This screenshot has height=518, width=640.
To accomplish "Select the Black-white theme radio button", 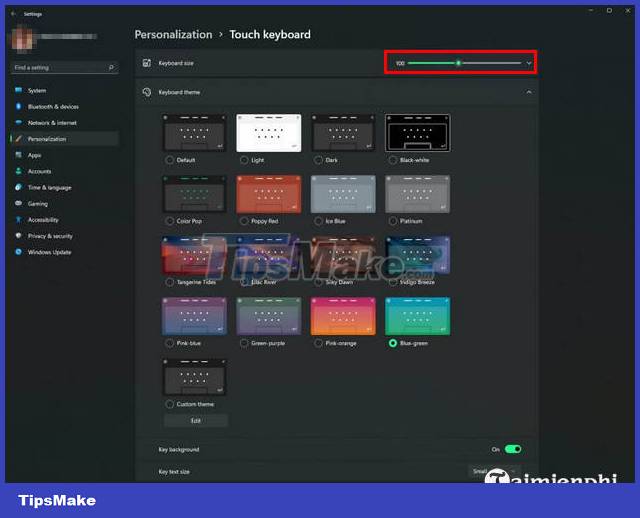I will 393,160.
